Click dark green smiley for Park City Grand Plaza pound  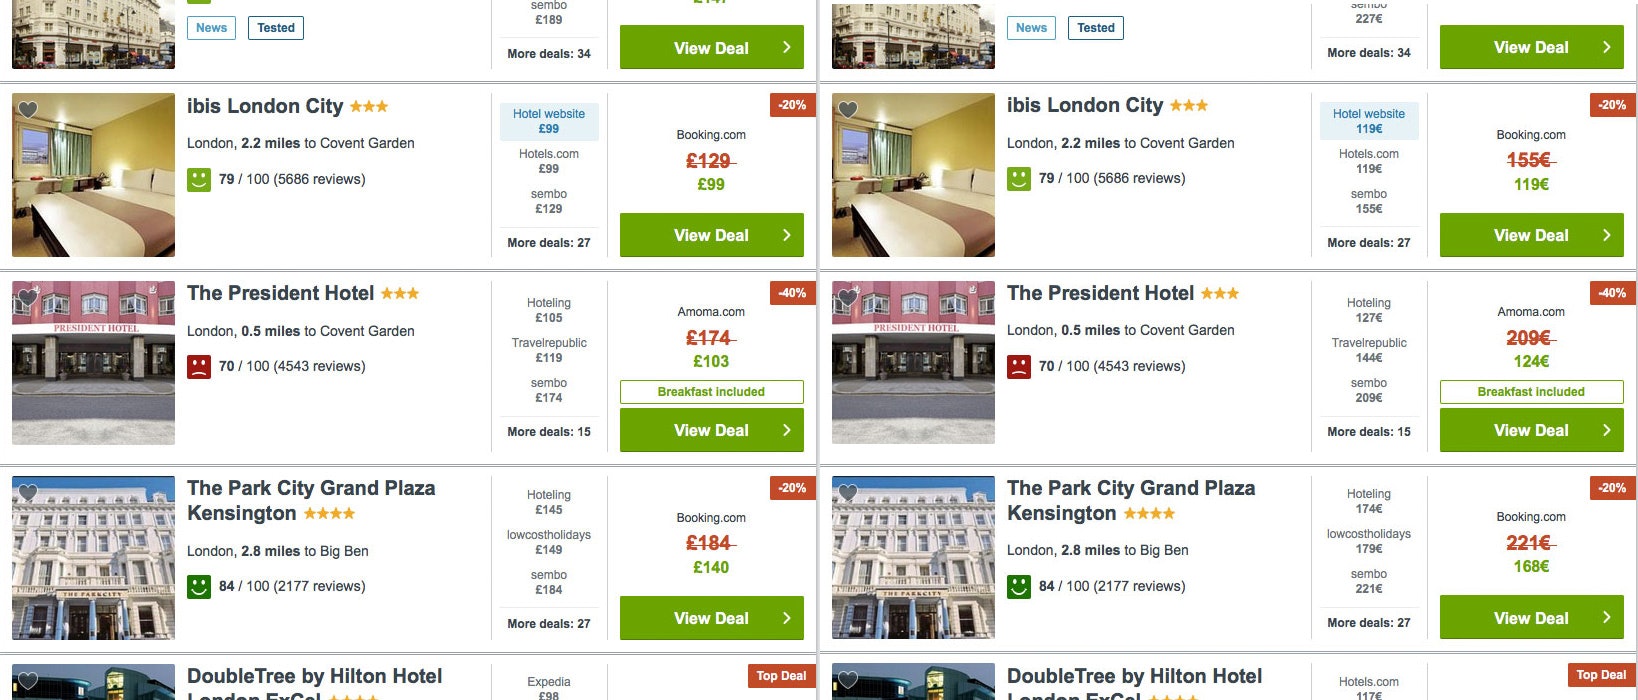(199, 587)
